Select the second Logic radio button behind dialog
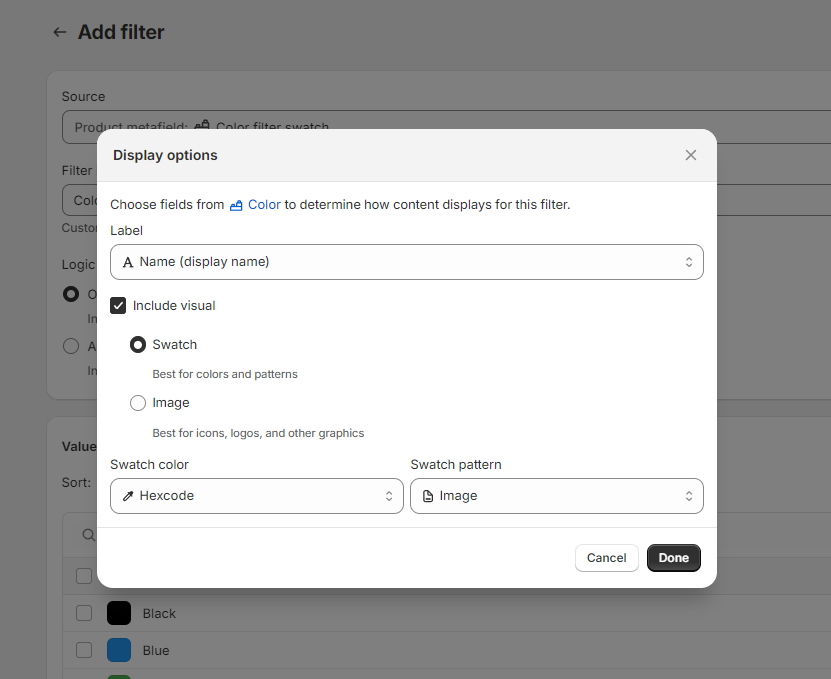The width and height of the screenshot is (831, 679). click(71, 346)
